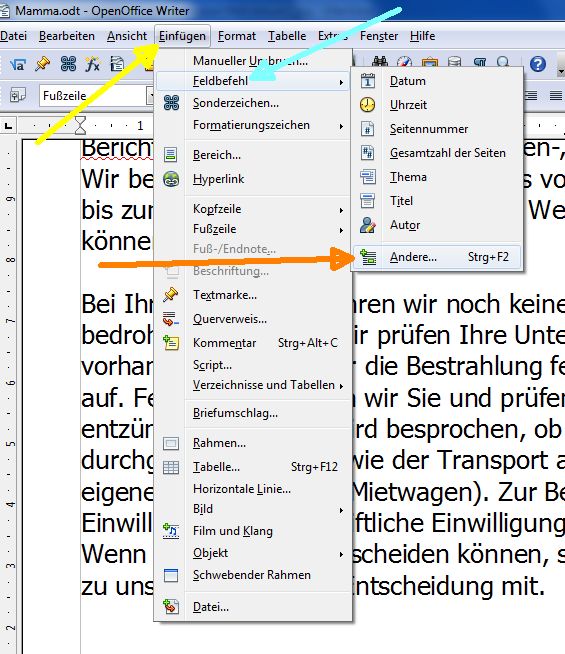
Task: Click the person icon beside Autor
Action: click(x=367, y=225)
